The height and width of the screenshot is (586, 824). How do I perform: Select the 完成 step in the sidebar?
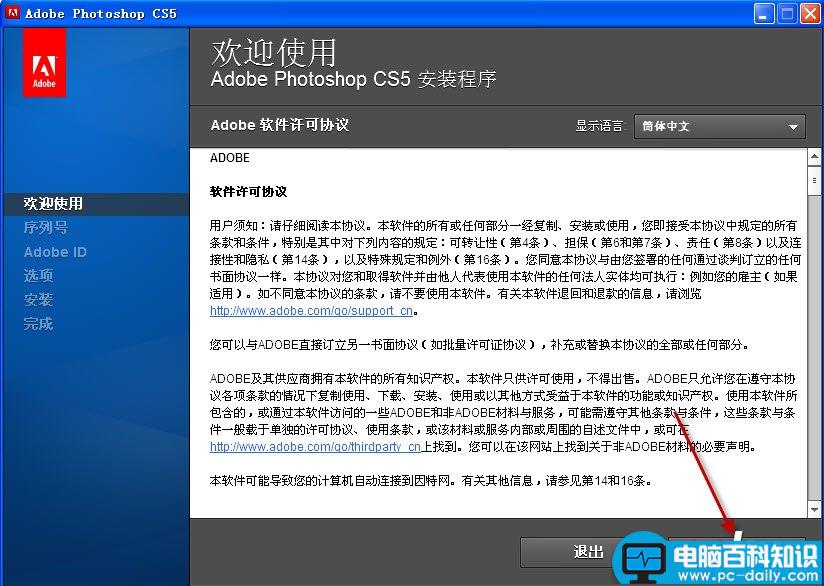[38, 323]
